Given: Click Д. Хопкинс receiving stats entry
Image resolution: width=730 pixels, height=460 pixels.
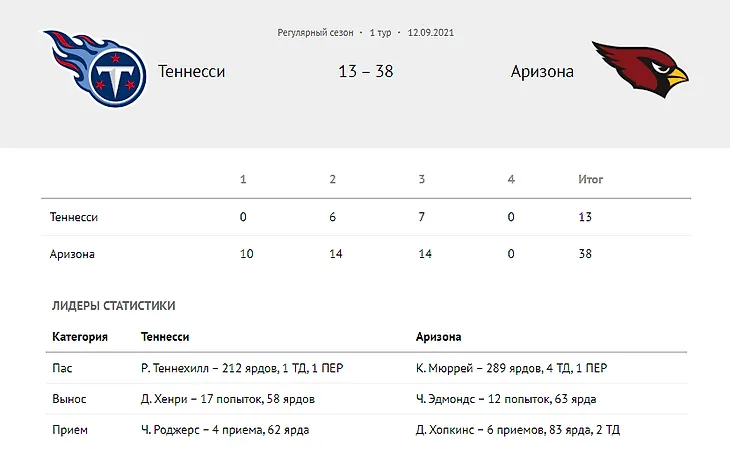Looking at the screenshot, I should 518,430.
